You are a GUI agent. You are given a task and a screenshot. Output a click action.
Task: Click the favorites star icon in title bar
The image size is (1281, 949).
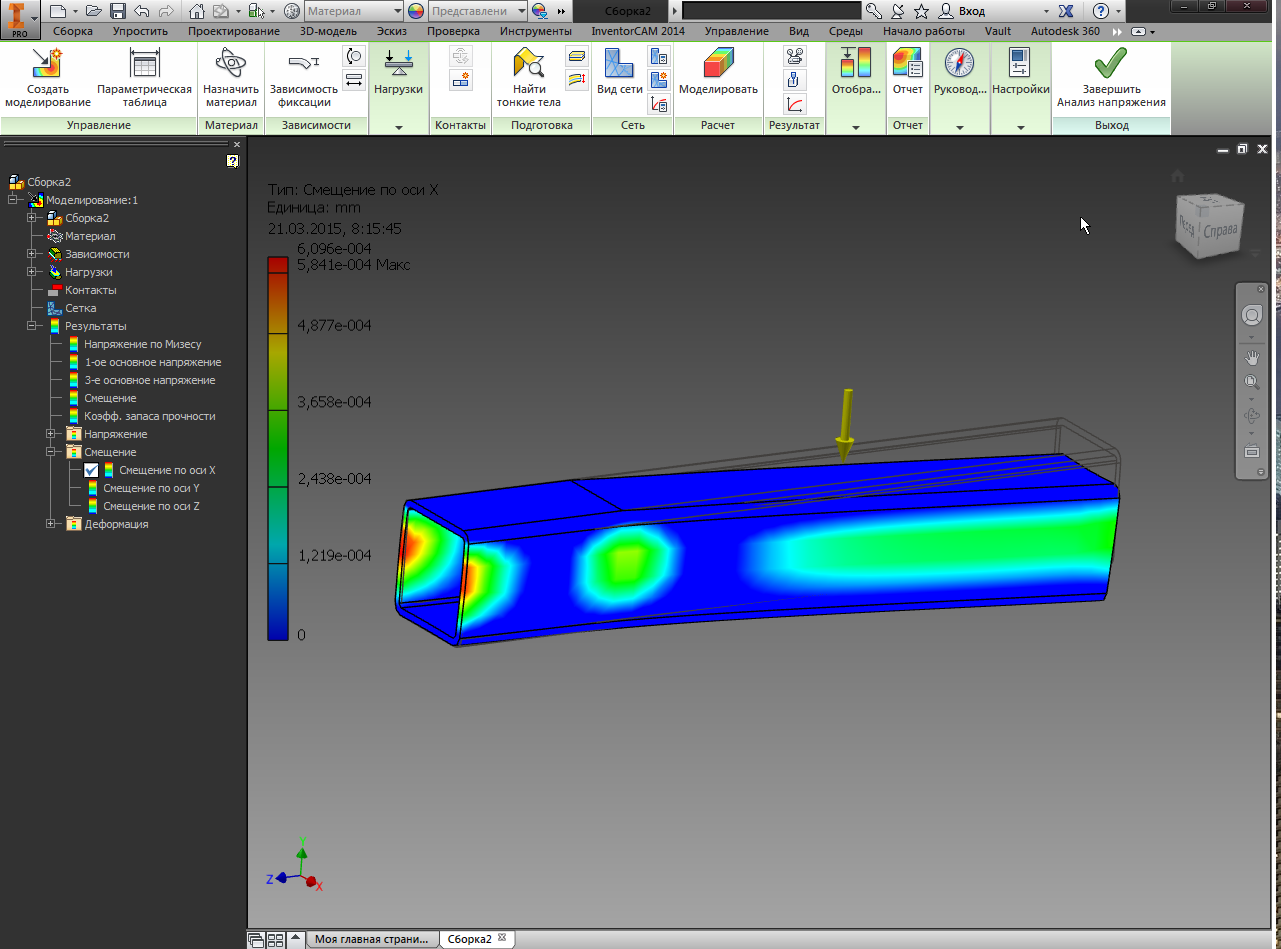tap(921, 11)
